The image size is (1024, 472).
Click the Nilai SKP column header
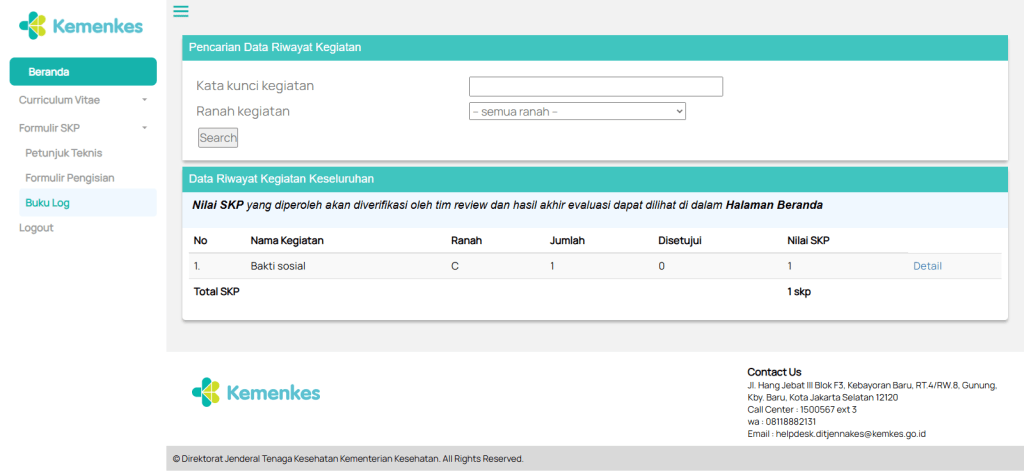point(808,241)
